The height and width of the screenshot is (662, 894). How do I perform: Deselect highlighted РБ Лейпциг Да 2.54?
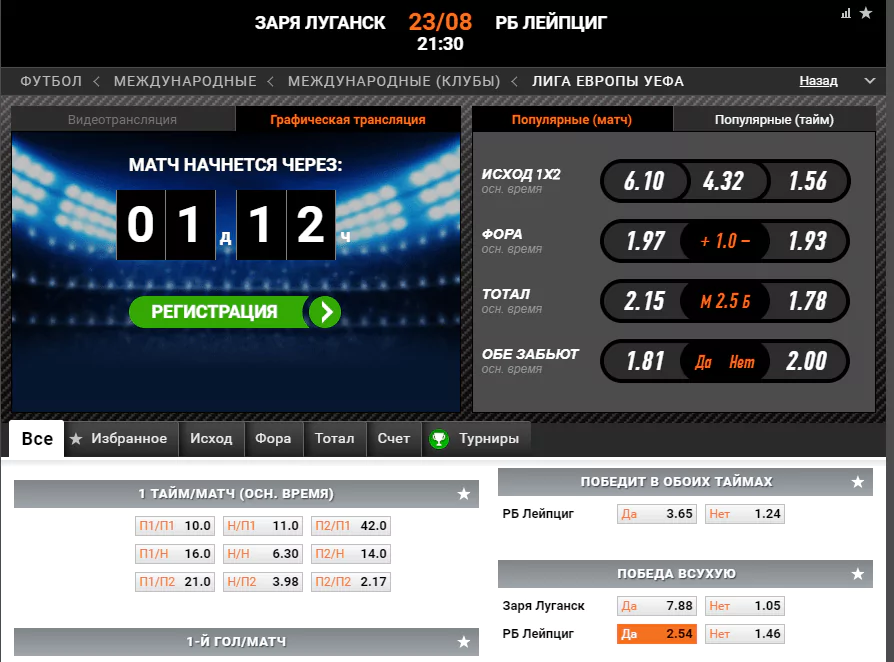pyautogui.click(x=657, y=633)
